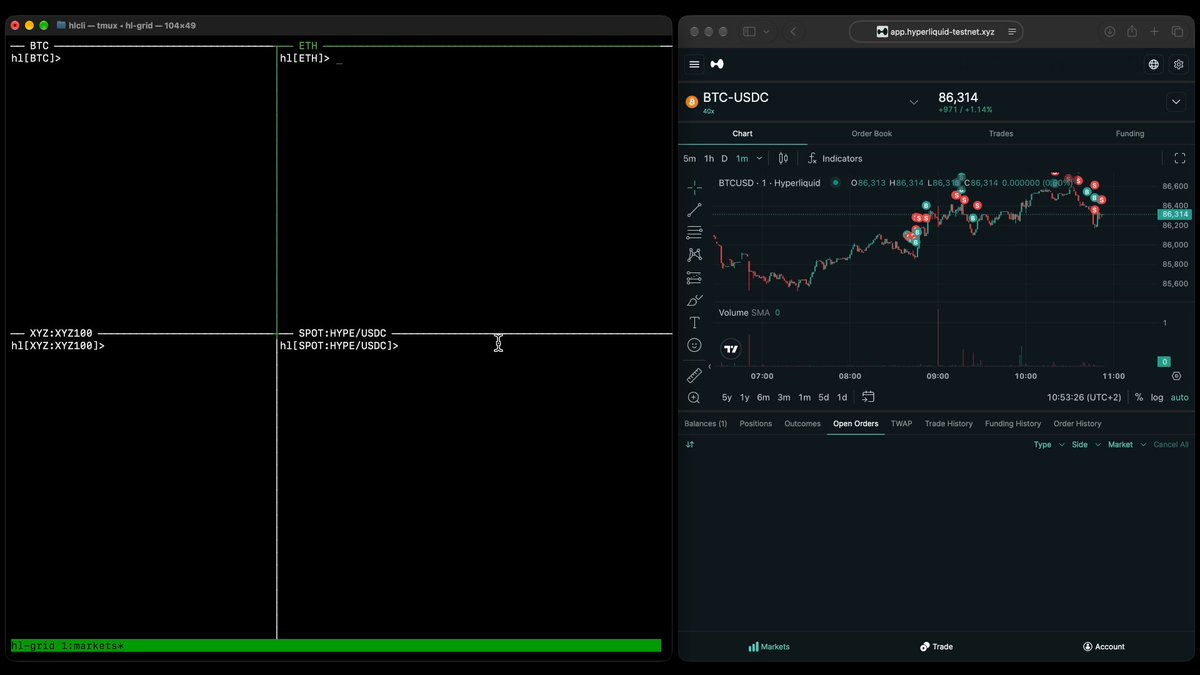Enter fullscreen chart mode
This screenshot has height=675, width=1200.
click(1179, 158)
